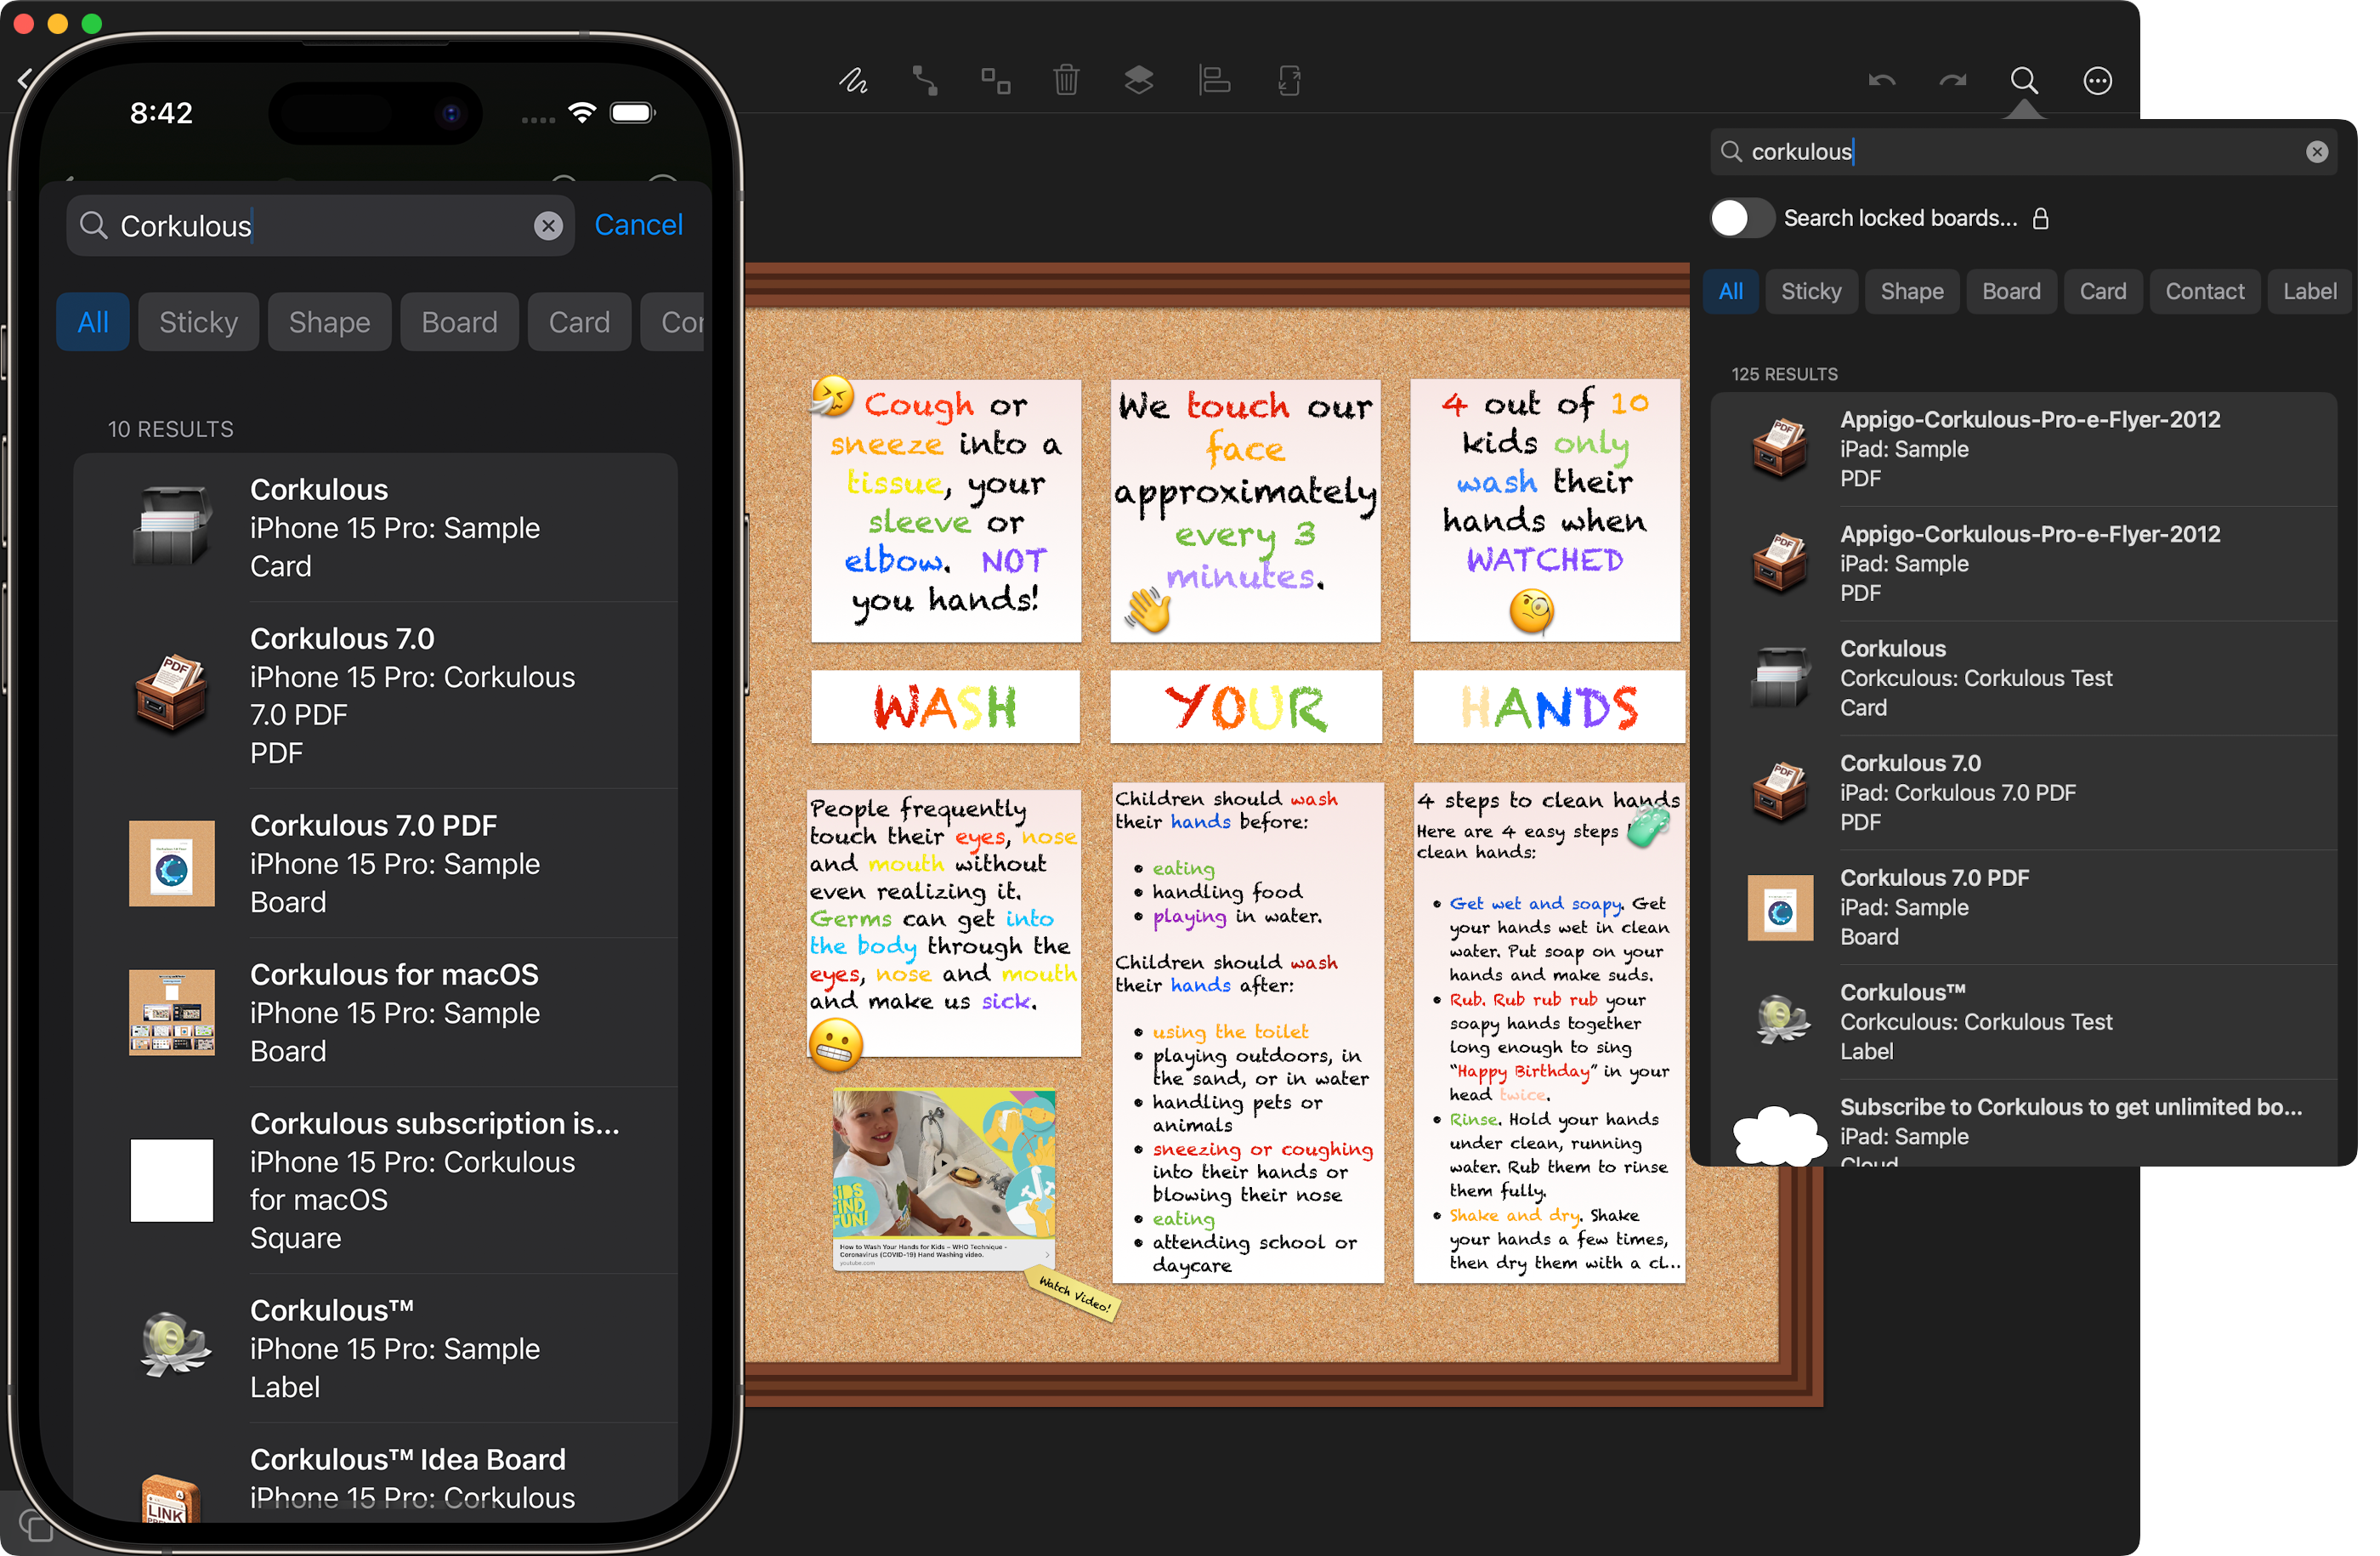Click the trash delete icon in toolbar

(1066, 80)
